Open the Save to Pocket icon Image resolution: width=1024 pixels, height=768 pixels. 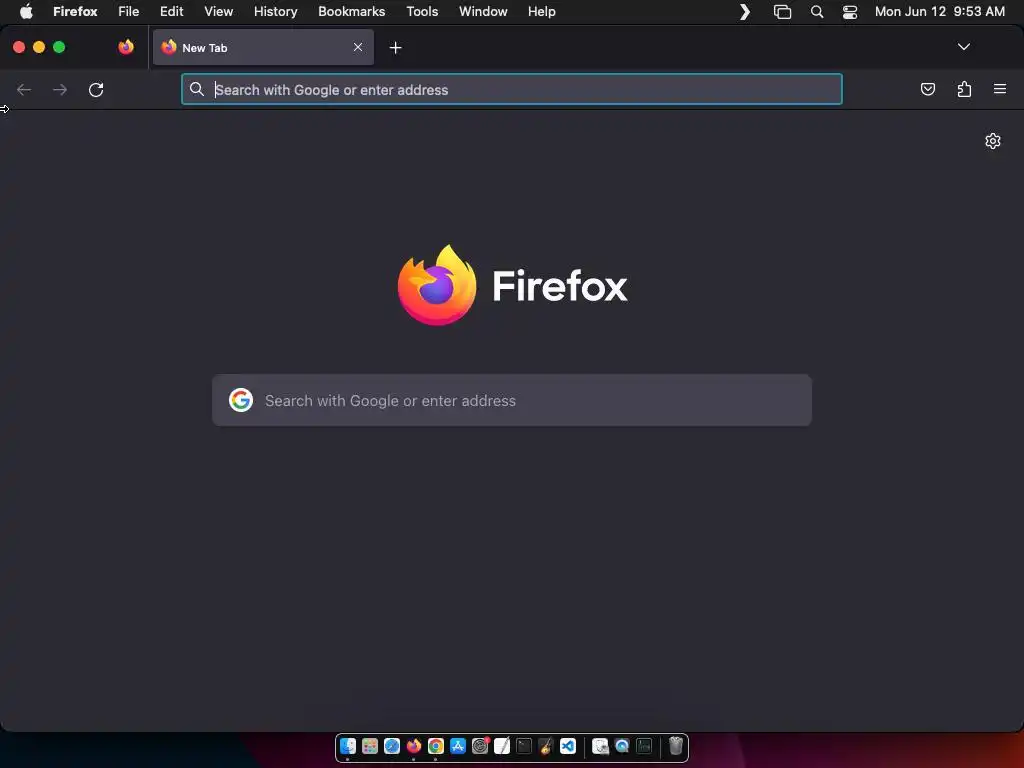(x=927, y=89)
